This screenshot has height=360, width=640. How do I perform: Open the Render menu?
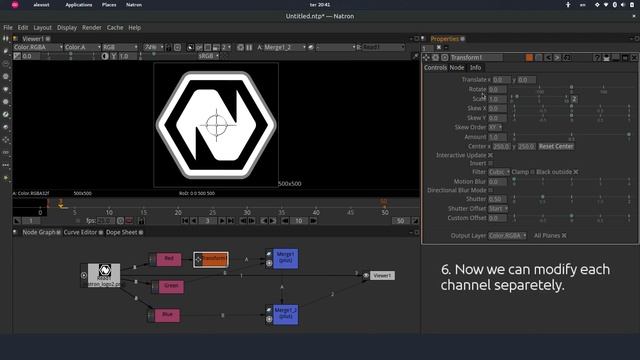click(92, 27)
